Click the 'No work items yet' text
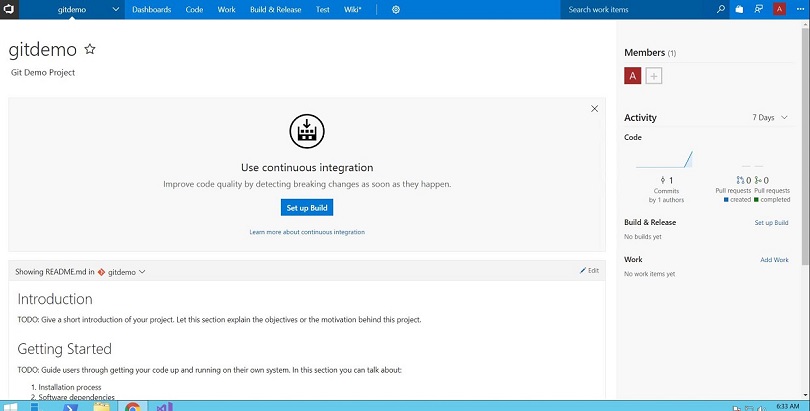 649,274
